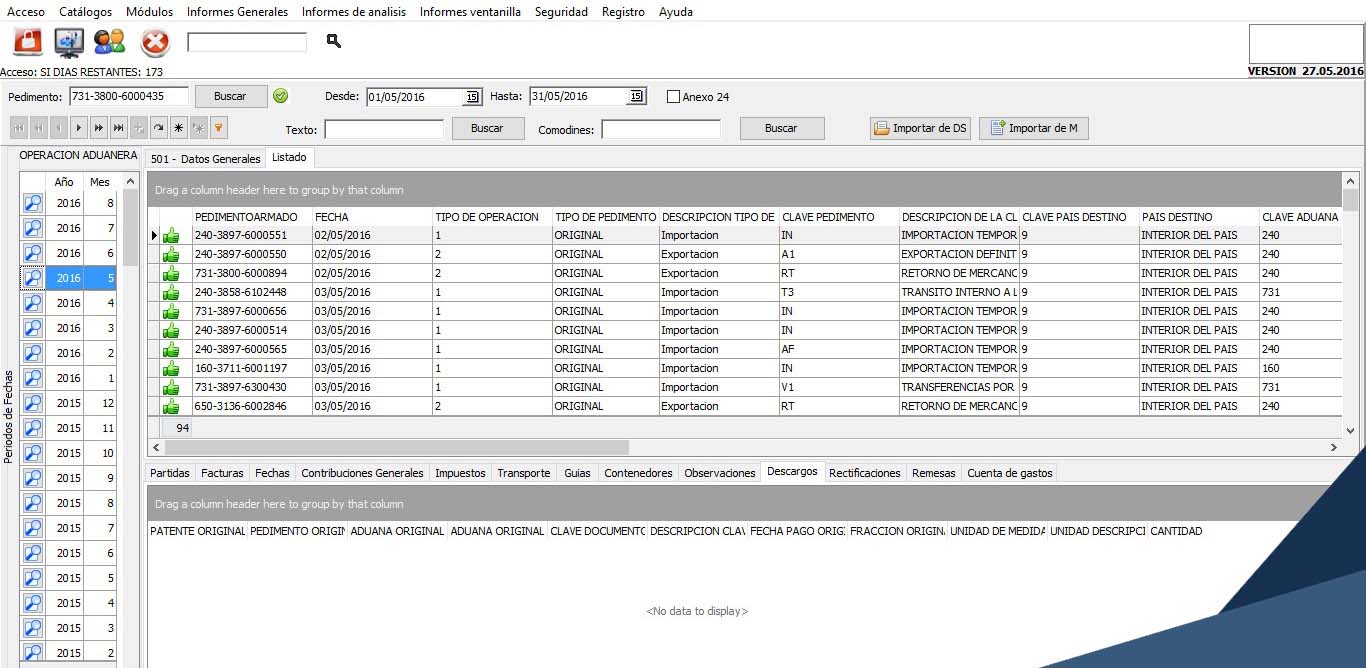Click the Comodines text input field
Viewport: 1366px width, 668px height.
tap(660, 129)
